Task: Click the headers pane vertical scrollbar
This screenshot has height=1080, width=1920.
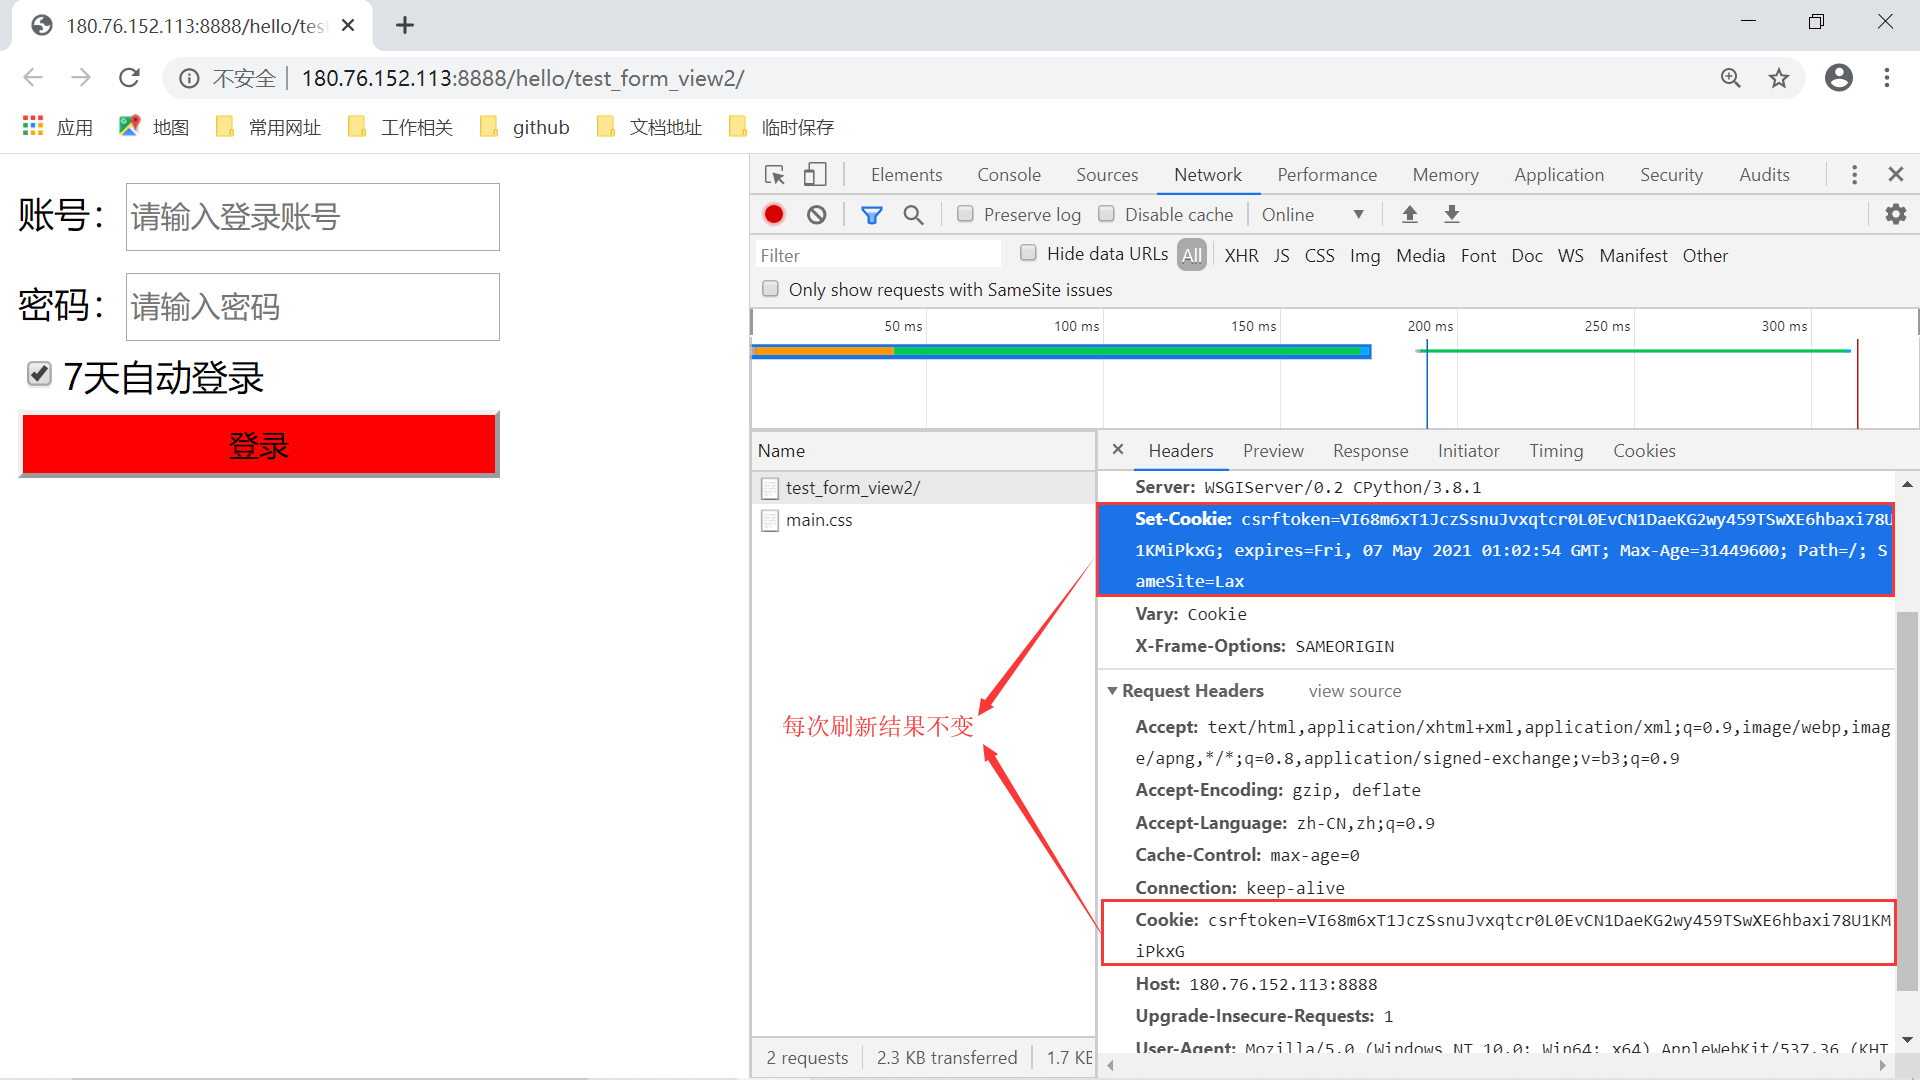Action: (x=1907, y=800)
